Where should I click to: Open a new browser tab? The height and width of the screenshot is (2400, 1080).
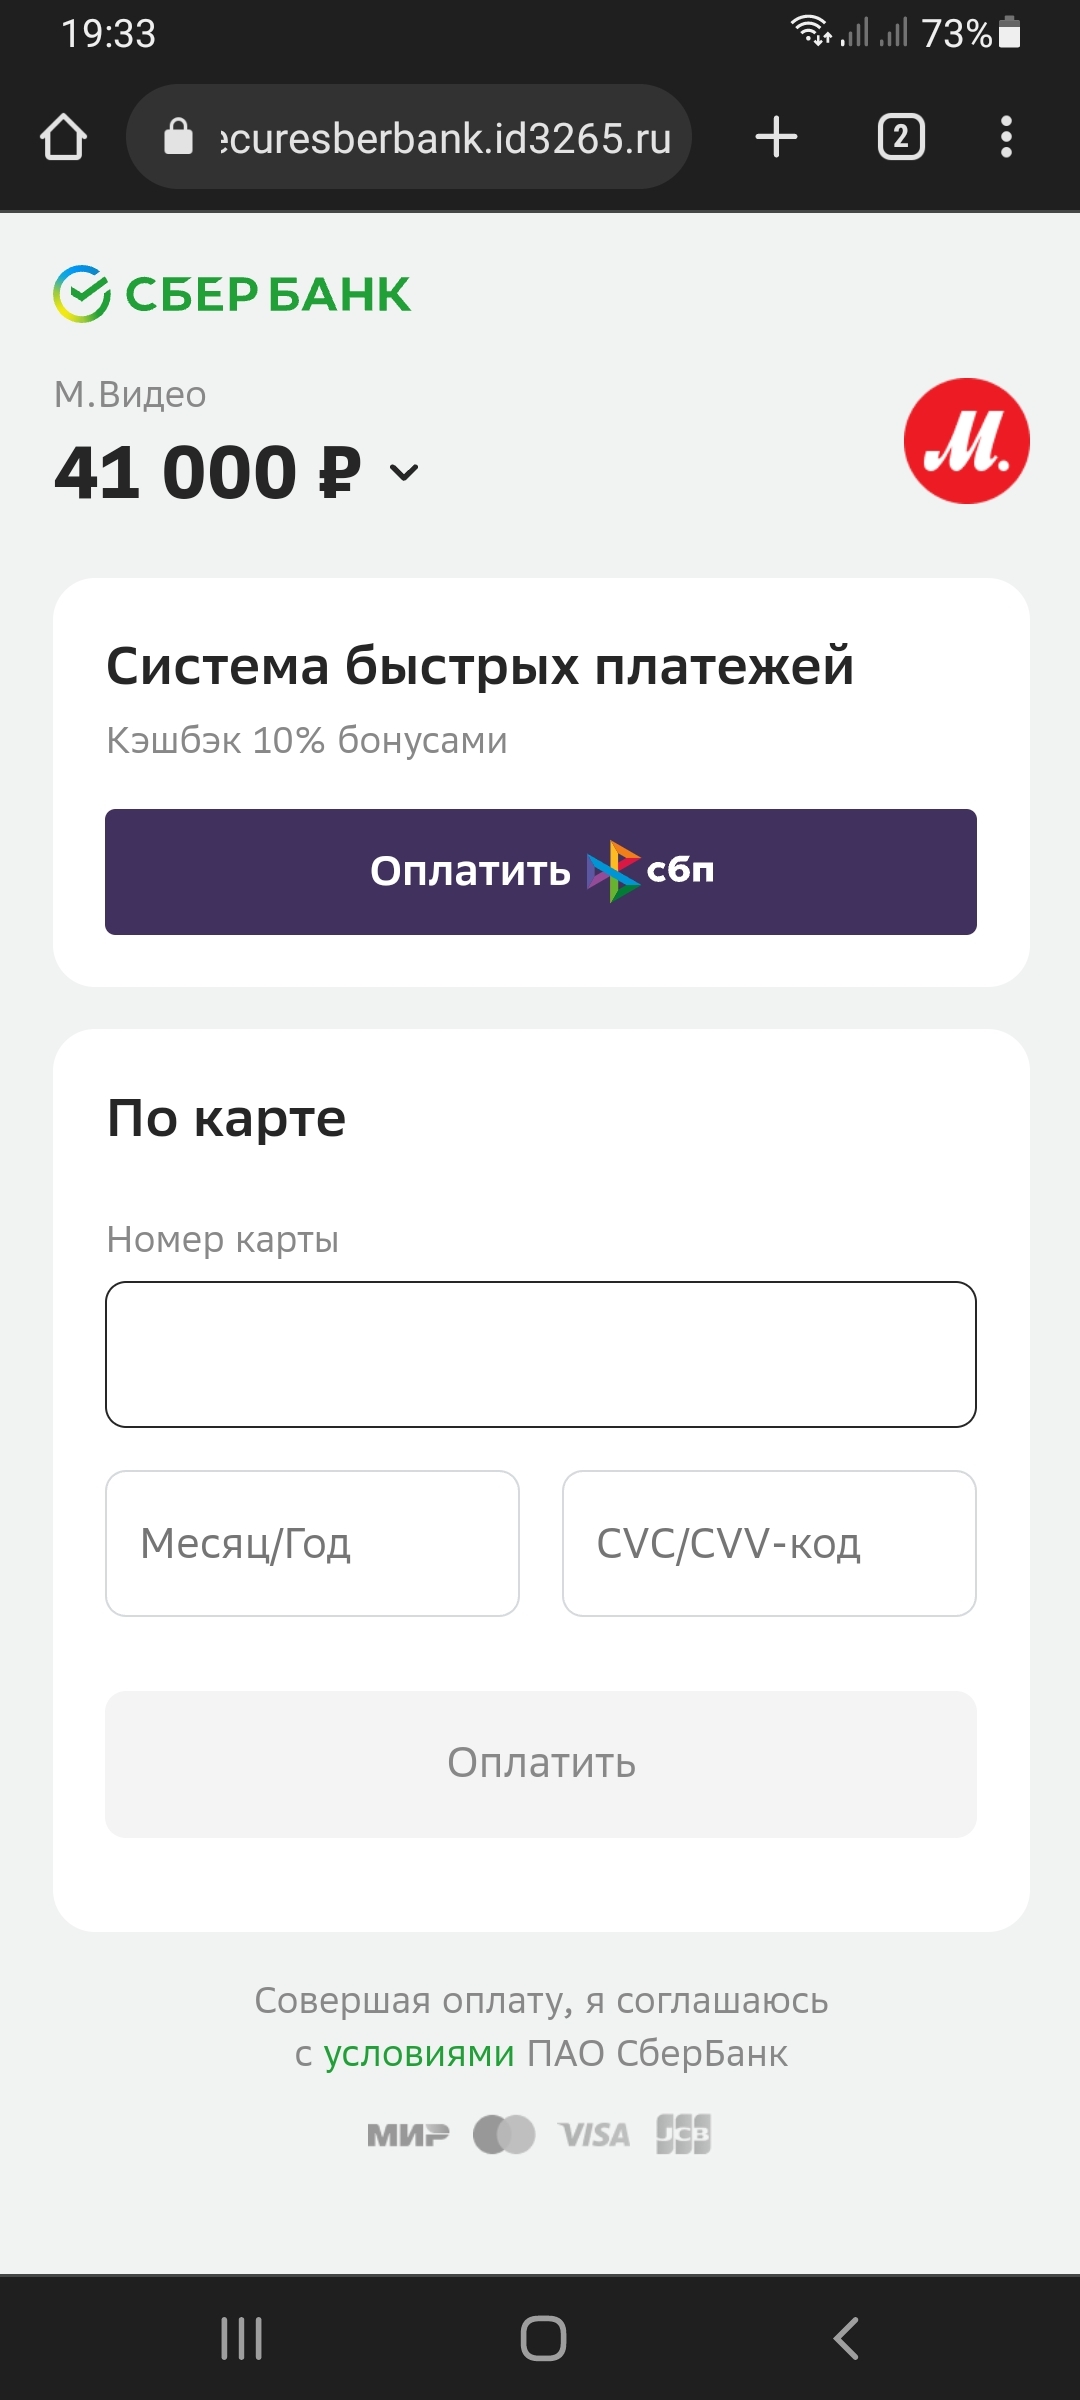(776, 137)
